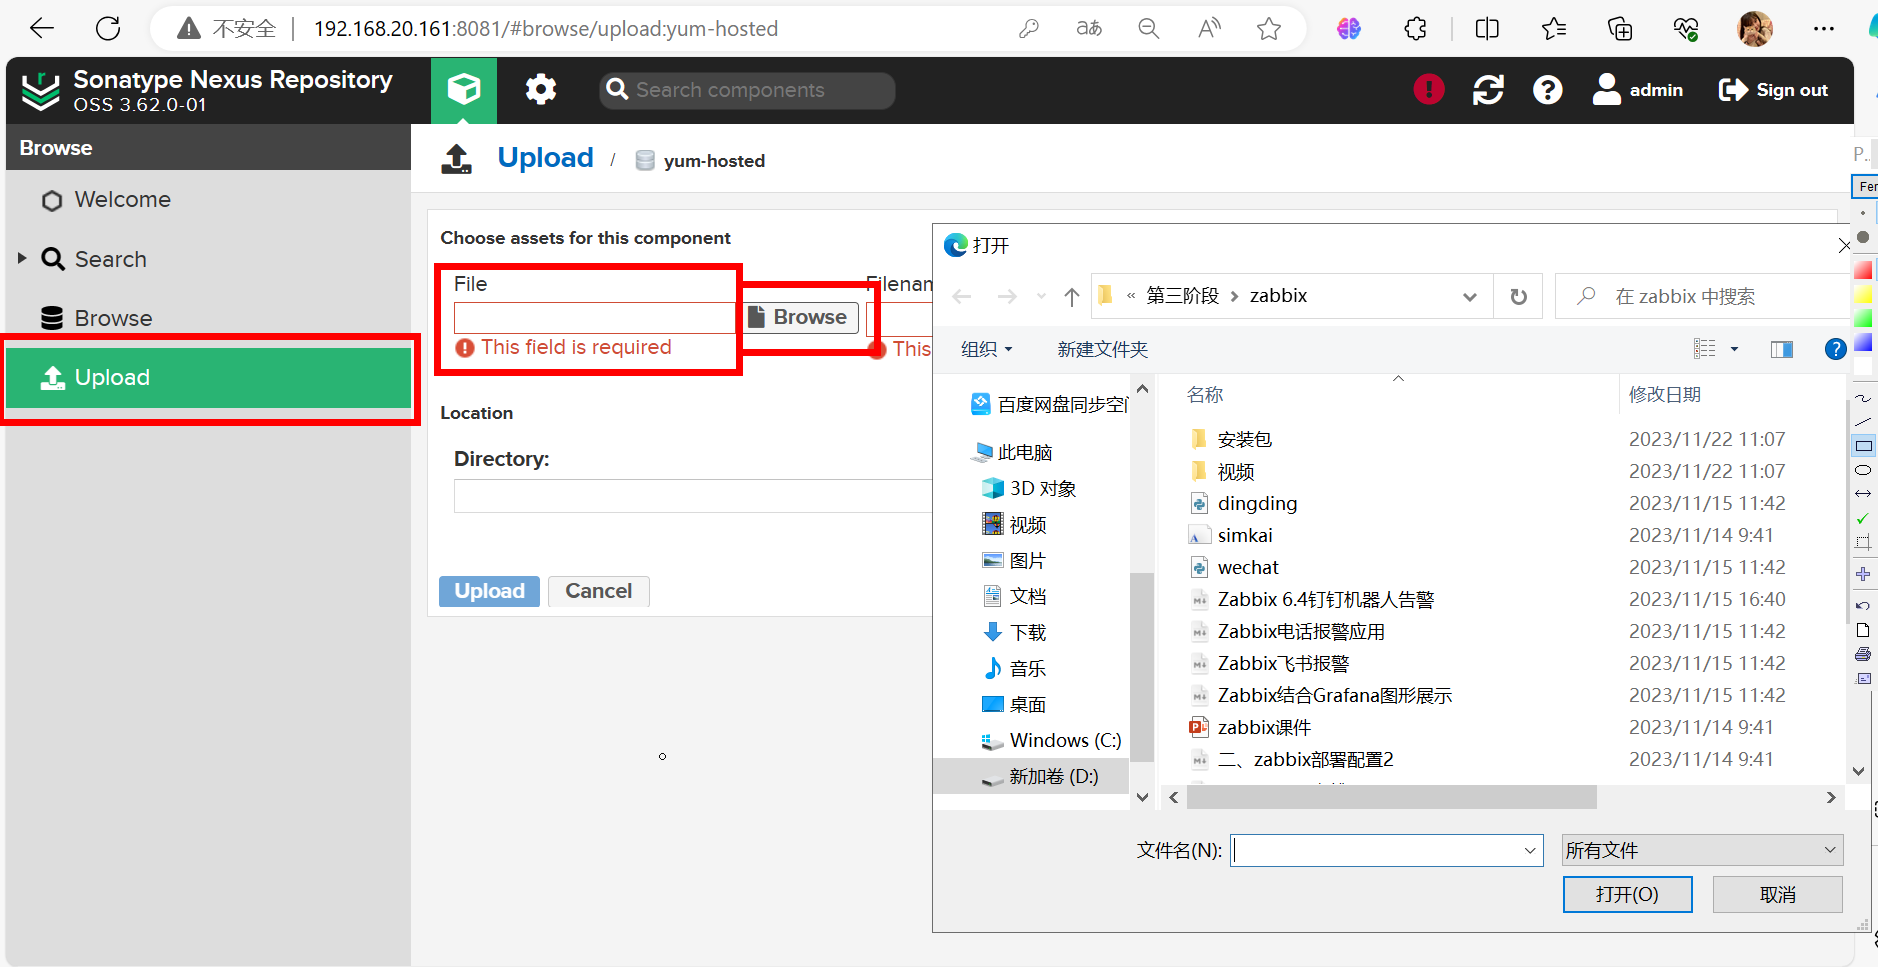The height and width of the screenshot is (967, 1878).
Task: Select 3D 对象 in navigation tree
Action: coord(1029,488)
